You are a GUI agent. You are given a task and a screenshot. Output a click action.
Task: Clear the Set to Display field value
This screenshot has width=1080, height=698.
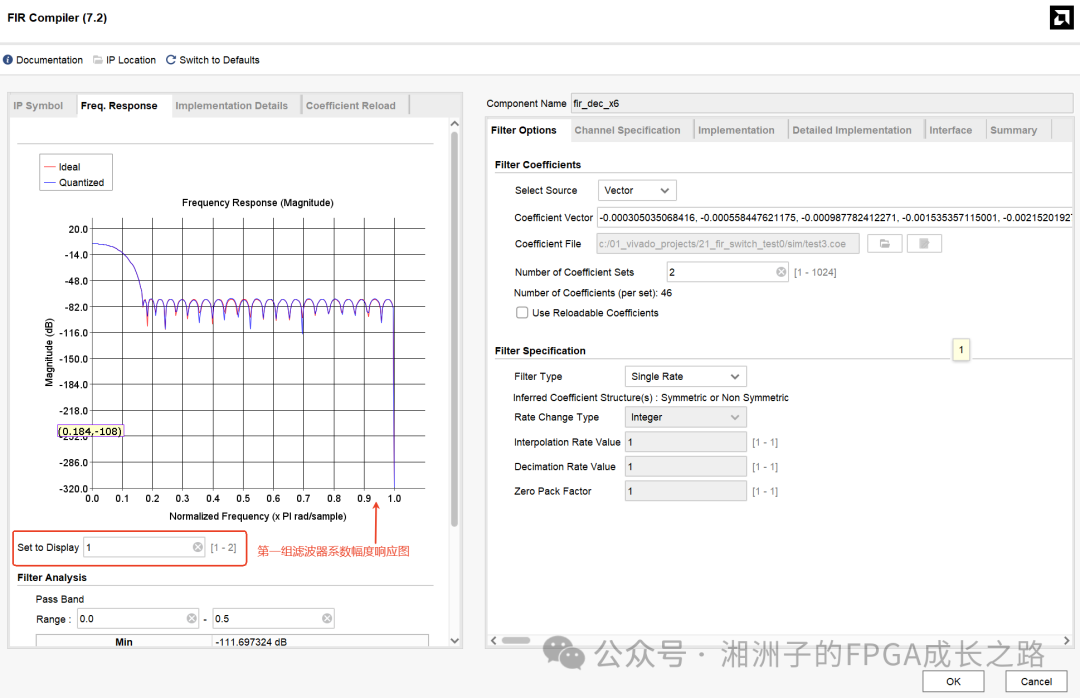tap(198, 547)
